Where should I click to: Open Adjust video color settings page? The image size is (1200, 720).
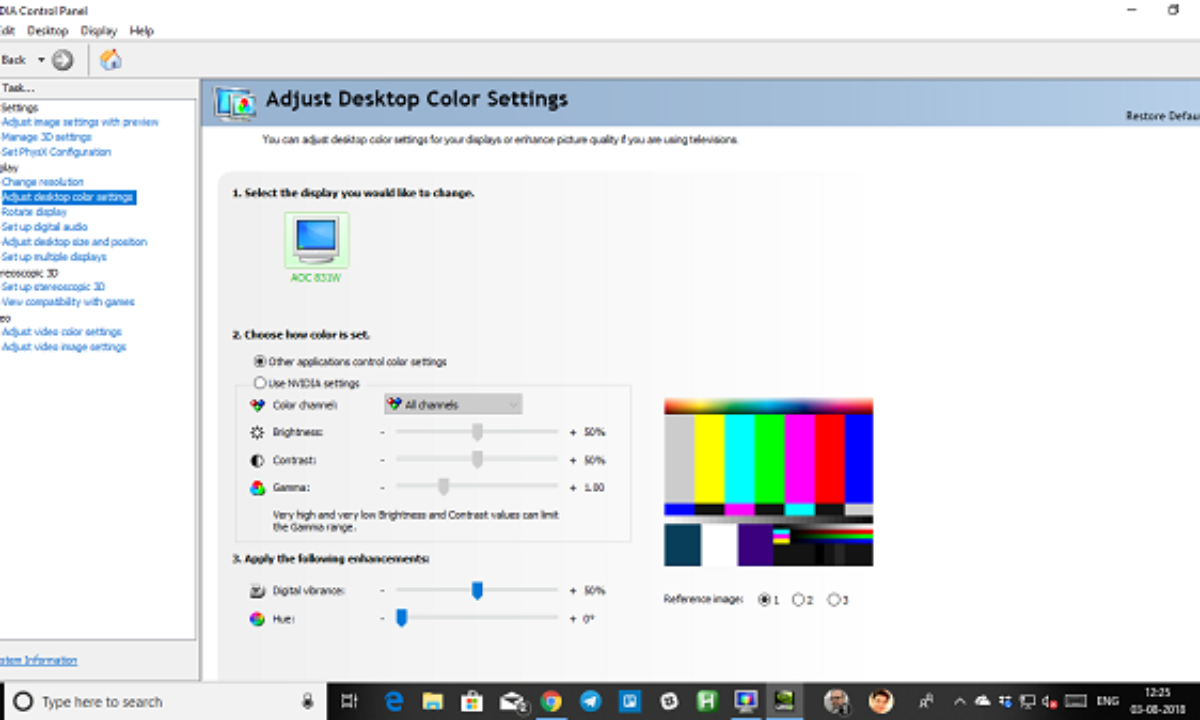pyautogui.click(x=62, y=332)
